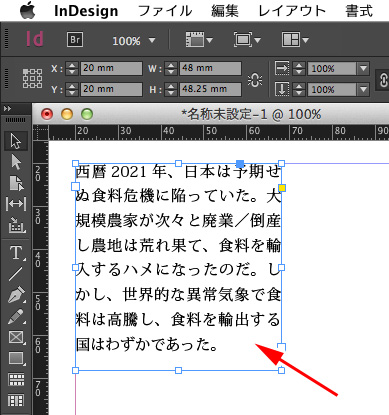
Task: Toggle constrain proportions for scaling
Action: [383, 80]
